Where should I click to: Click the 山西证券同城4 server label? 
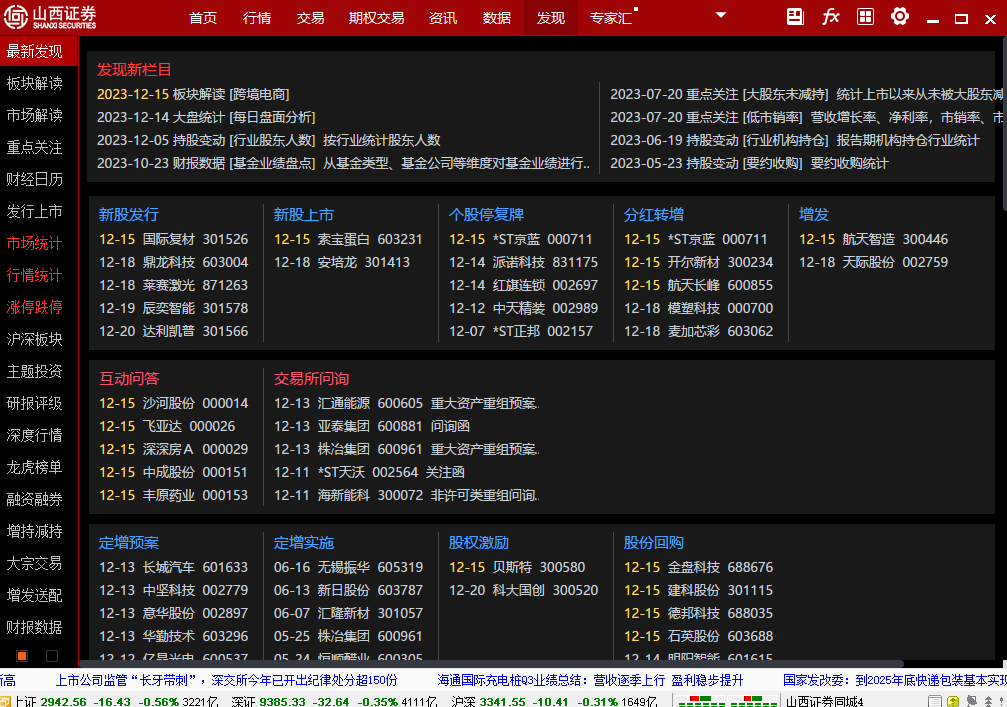coord(825,702)
